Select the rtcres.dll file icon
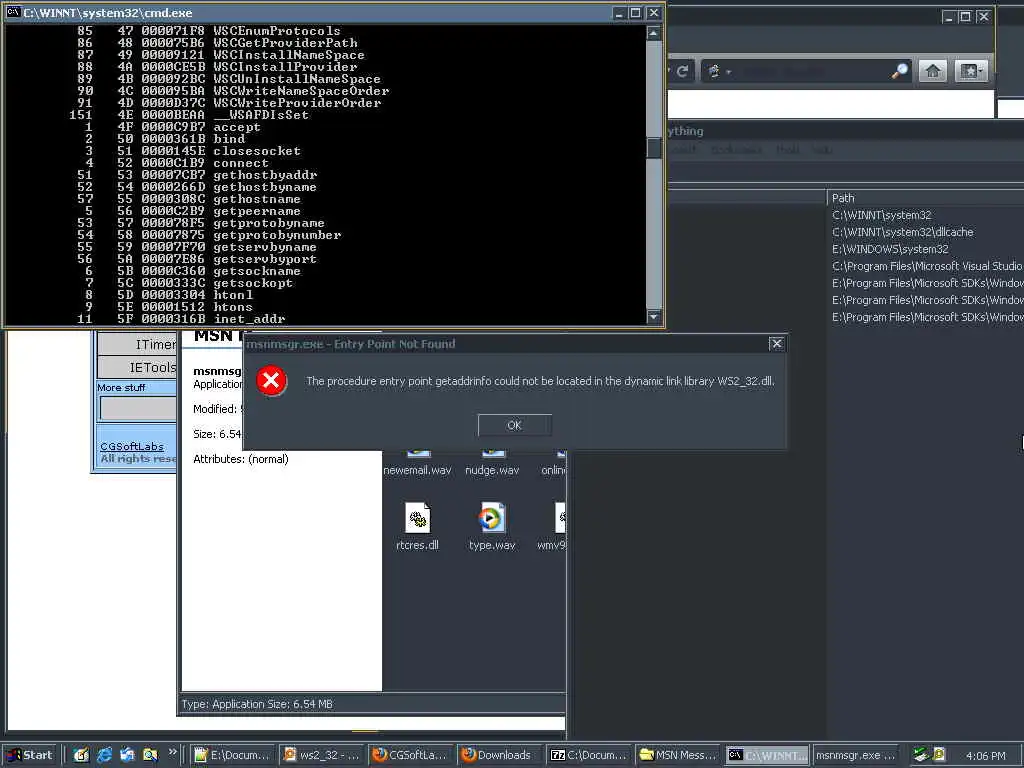Viewport: 1024px width, 768px height. 417,519
